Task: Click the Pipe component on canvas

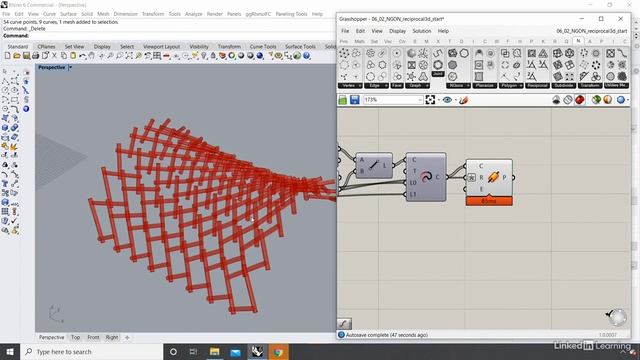Action: click(489, 178)
